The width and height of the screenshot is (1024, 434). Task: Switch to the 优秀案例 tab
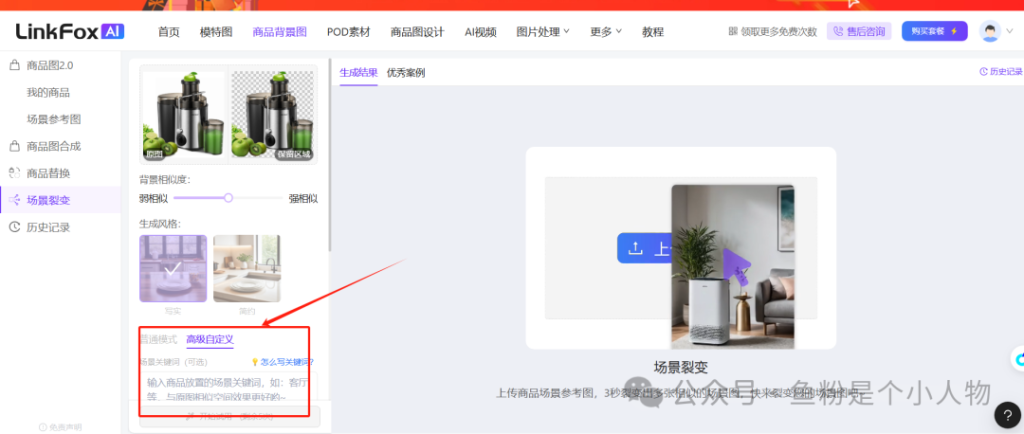pos(406,73)
